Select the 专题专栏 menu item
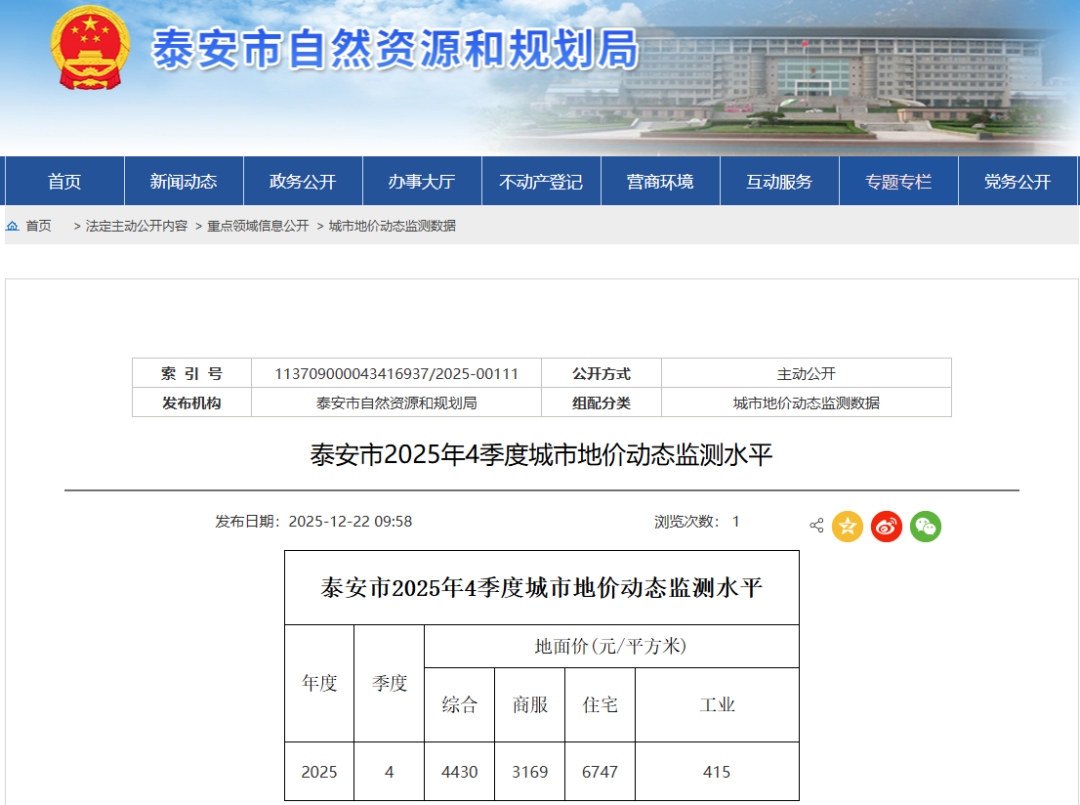1080x805 pixels. [898, 181]
